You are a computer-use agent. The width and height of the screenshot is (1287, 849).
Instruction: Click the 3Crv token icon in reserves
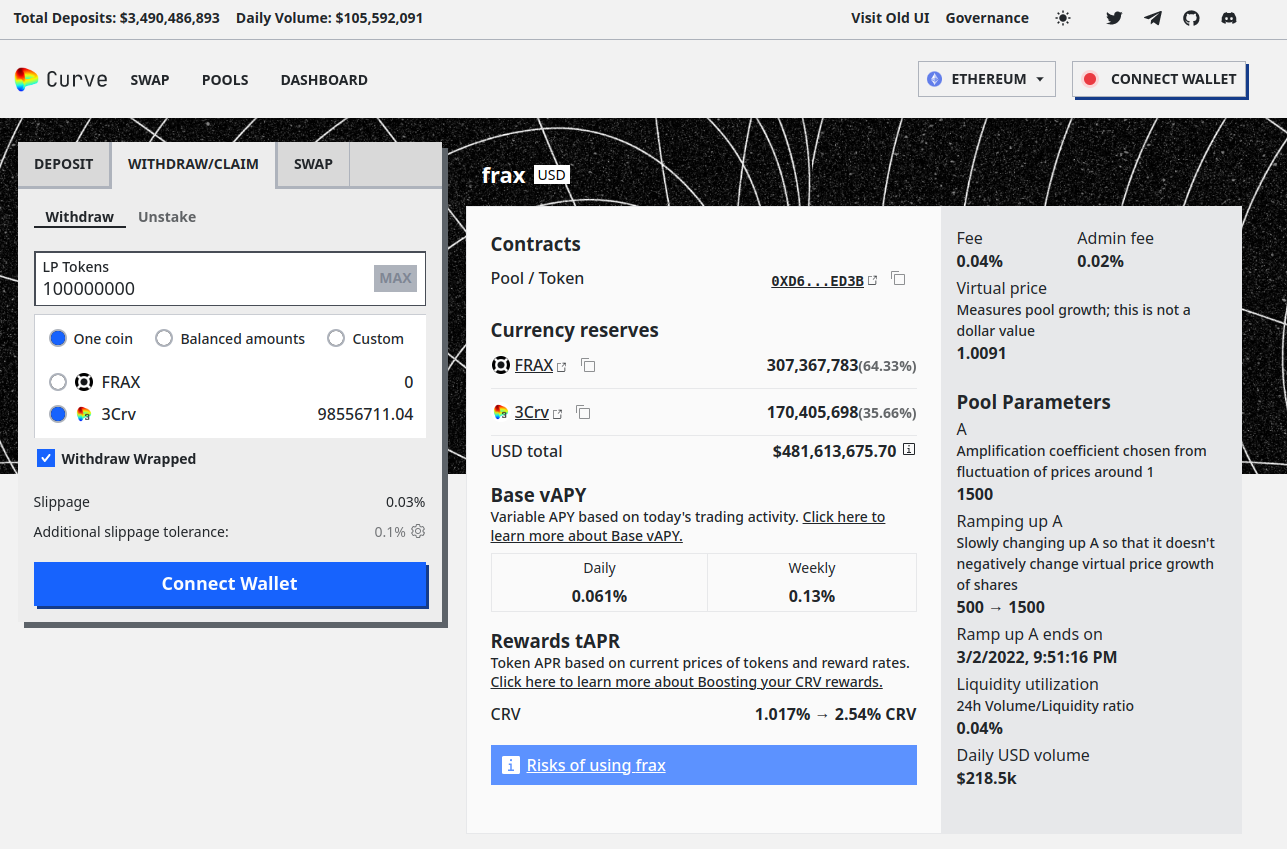[500, 412]
